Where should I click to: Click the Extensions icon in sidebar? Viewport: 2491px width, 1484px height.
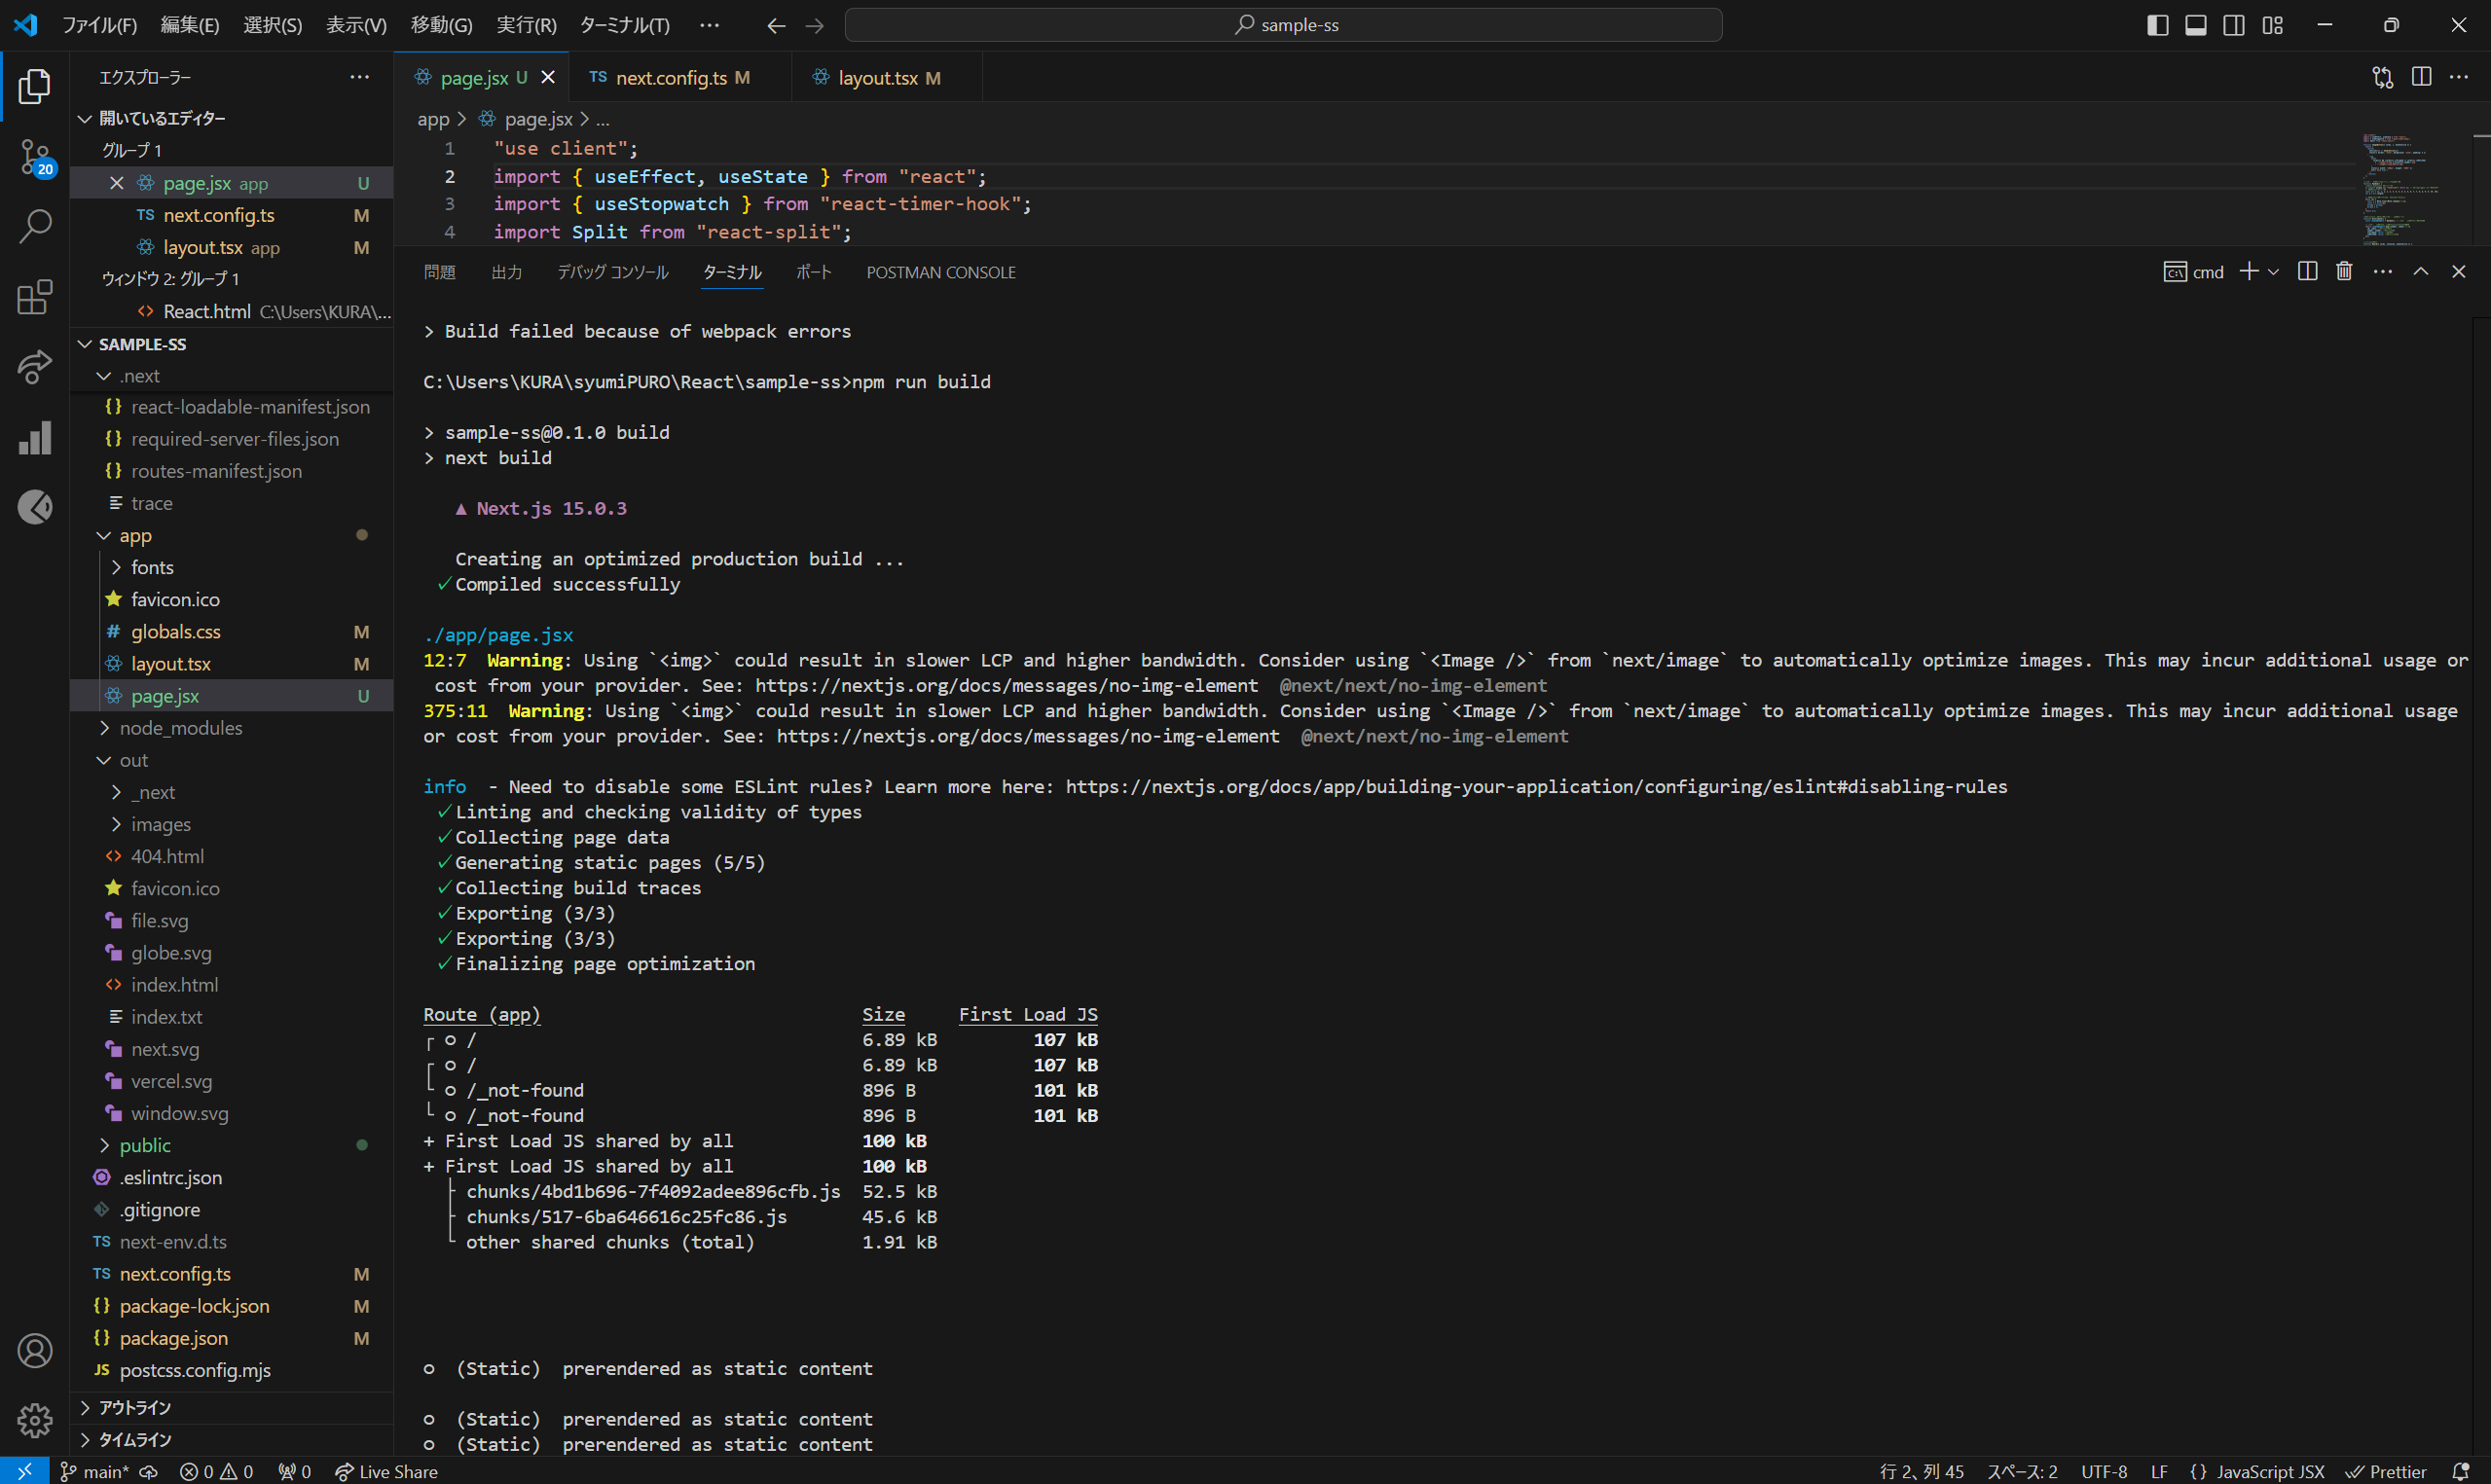tap(35, 297)
